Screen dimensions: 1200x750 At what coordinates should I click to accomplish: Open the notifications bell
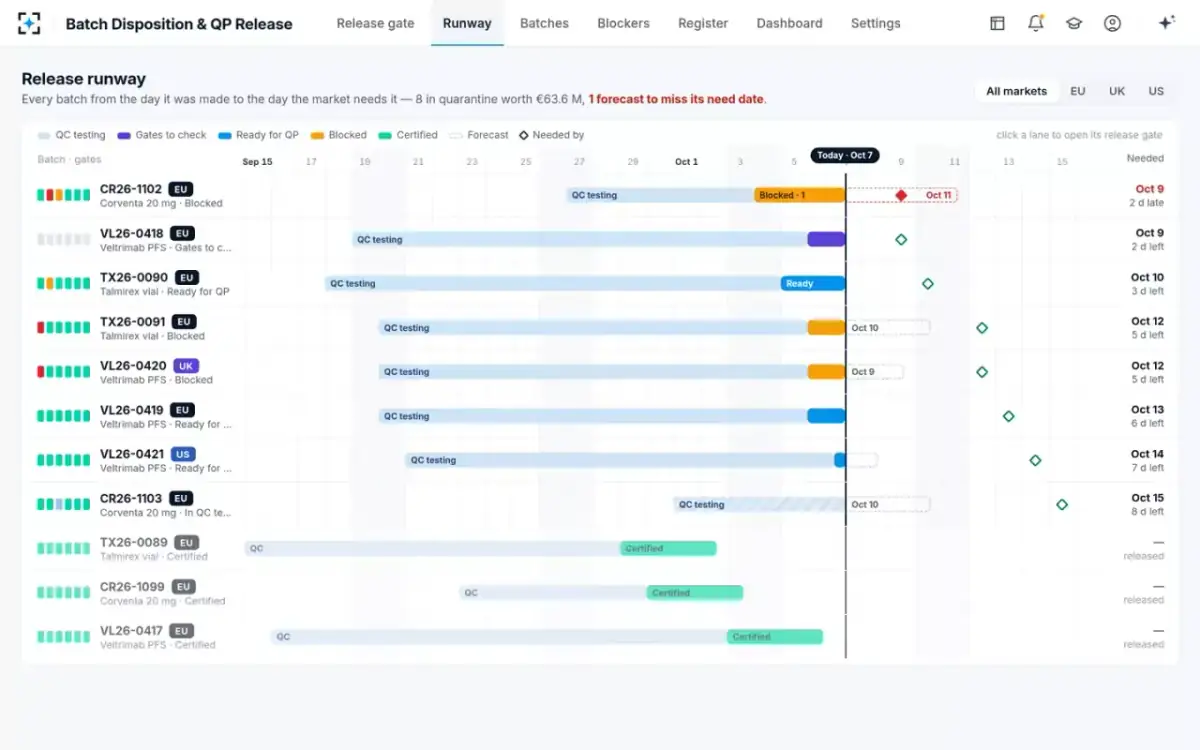[x=1035, y=23]
